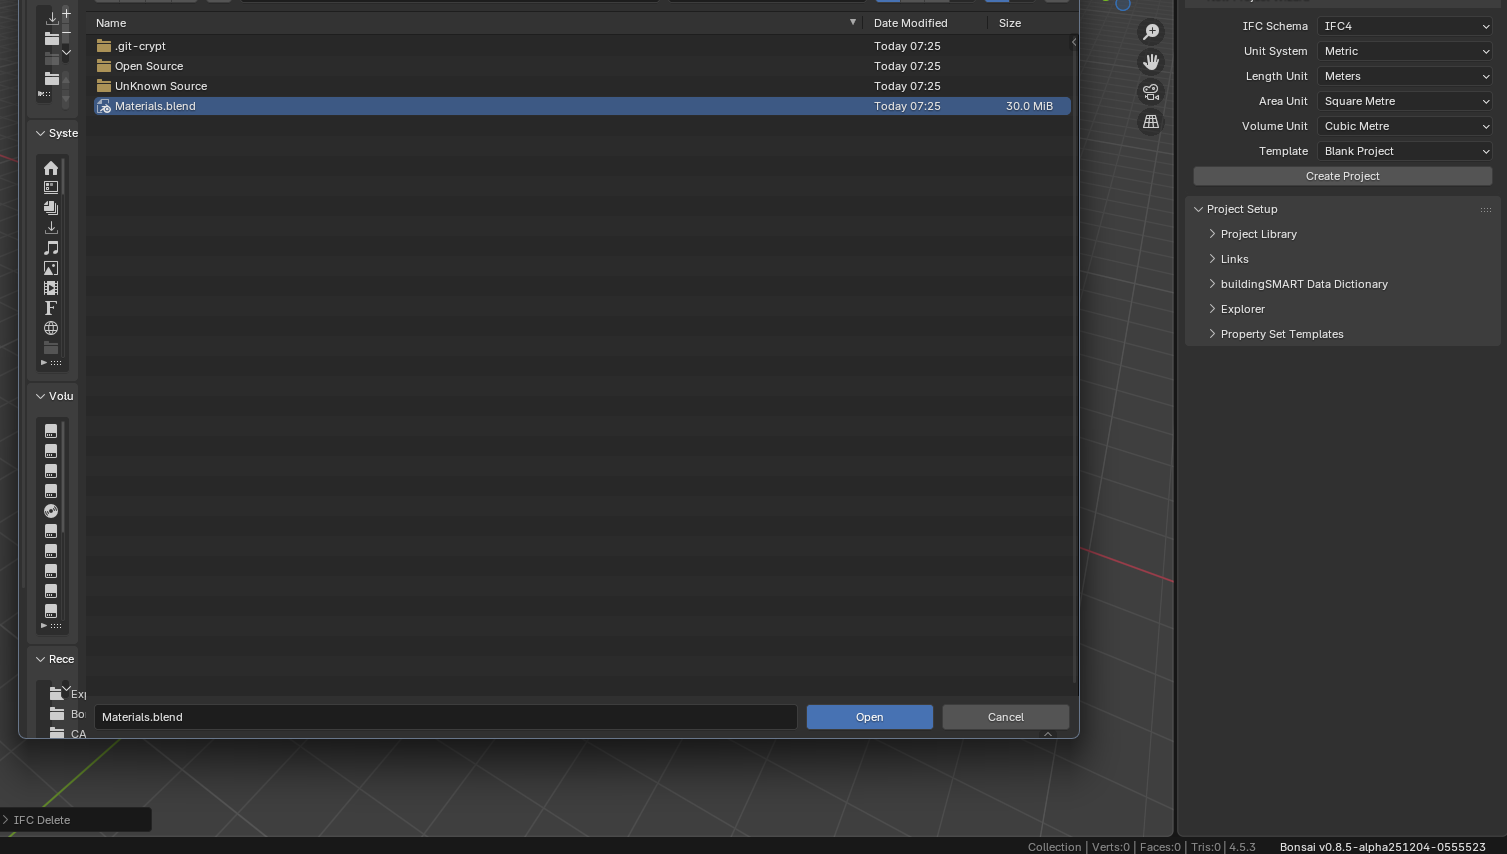This screenshot has width=1507, height=854.
Task: Open the Template dropdown showing Blank Project
Action: pyautogui.click(x=1405, y=151)
